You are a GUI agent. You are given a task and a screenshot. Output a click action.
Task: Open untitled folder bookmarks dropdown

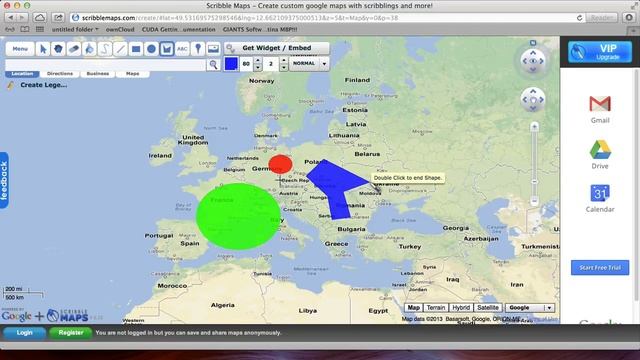(x=75, y=29)
